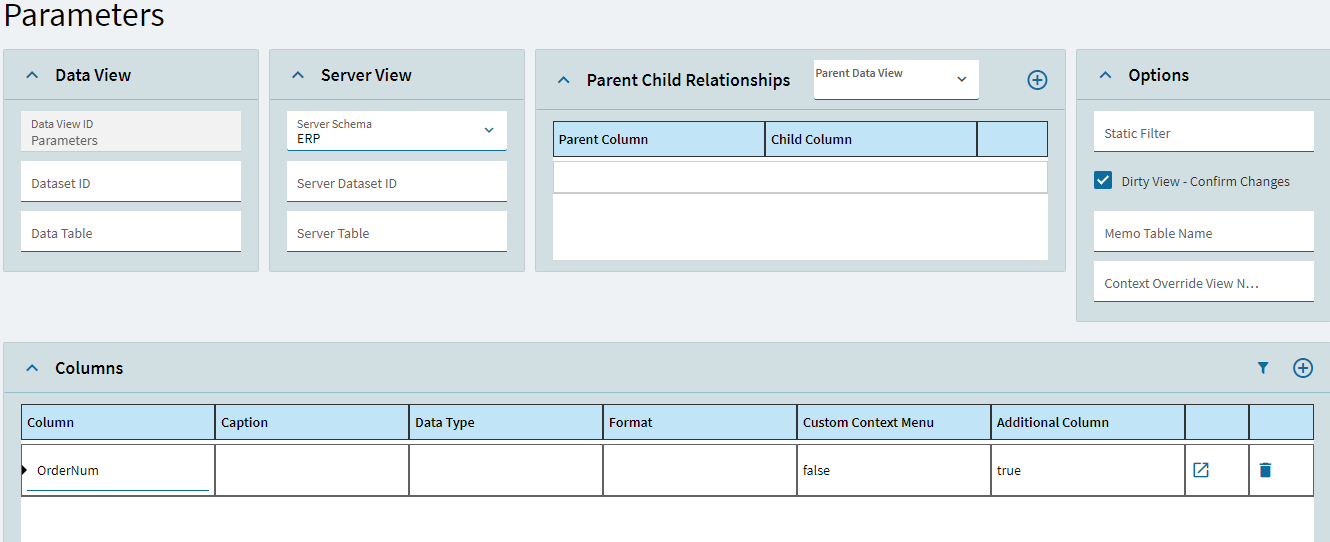Add a new column row
The height and width of the screenshot is (542, 1330).
coord(1303,368)
